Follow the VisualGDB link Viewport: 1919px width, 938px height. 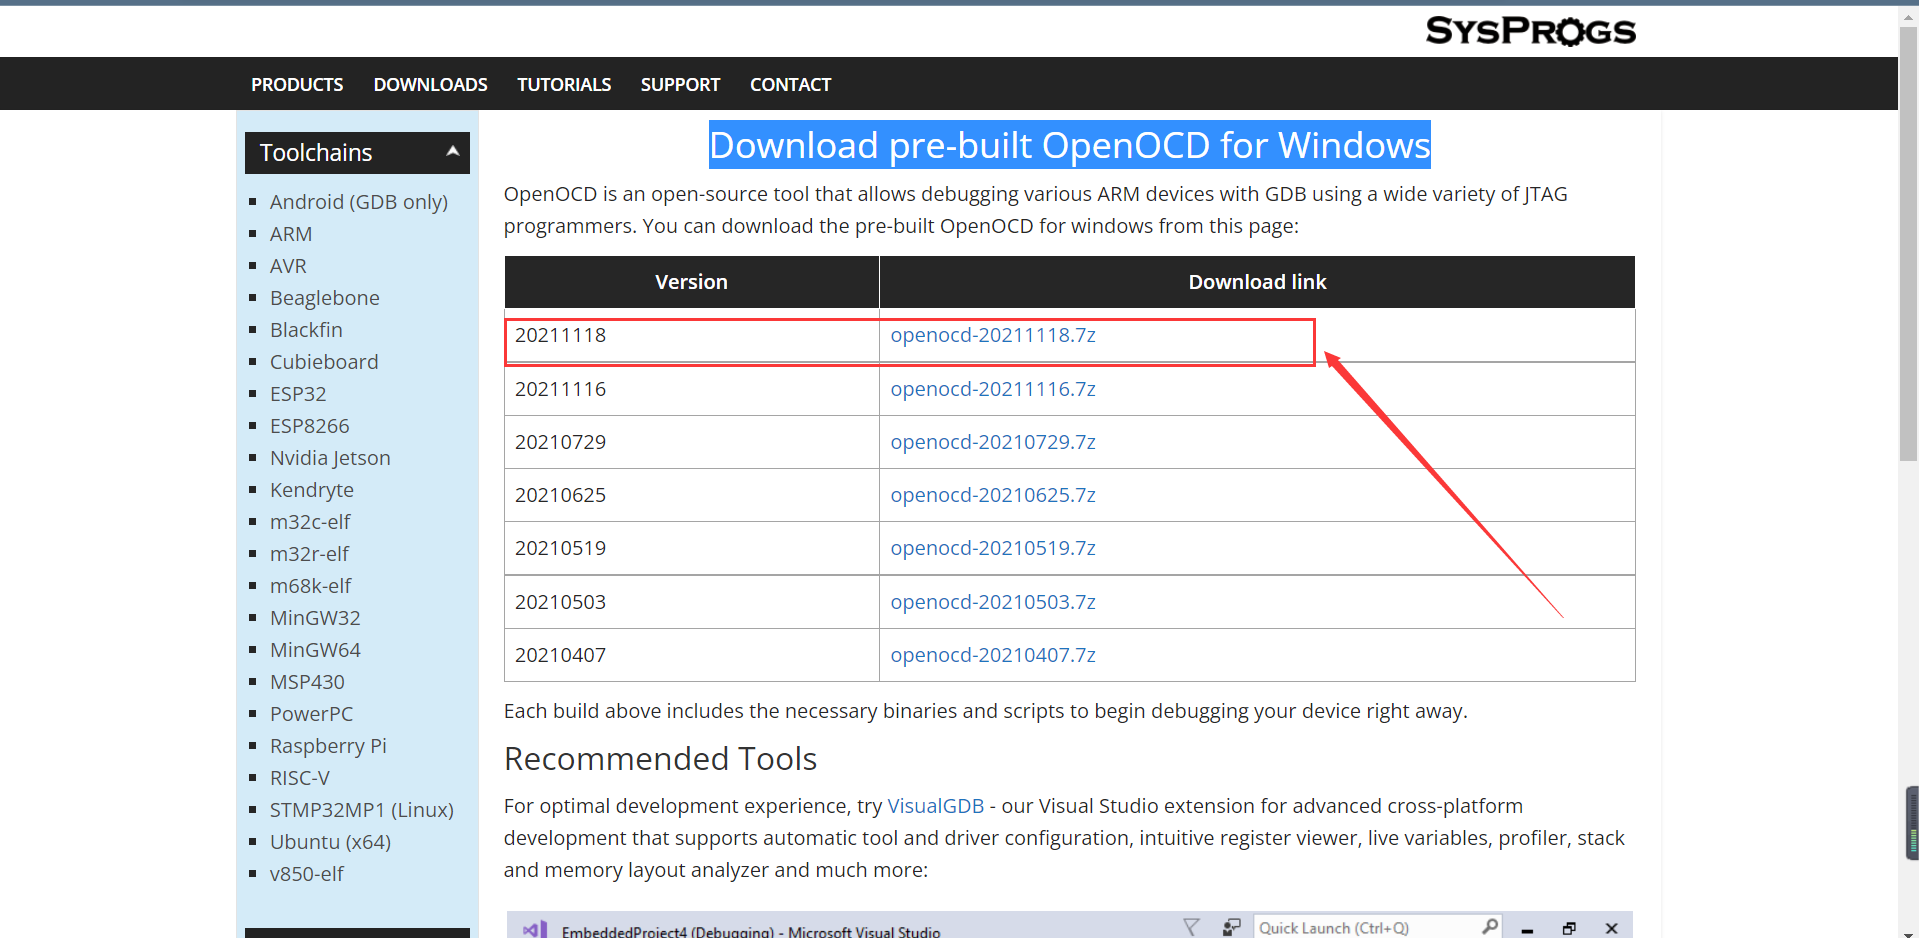coord(936,806)
